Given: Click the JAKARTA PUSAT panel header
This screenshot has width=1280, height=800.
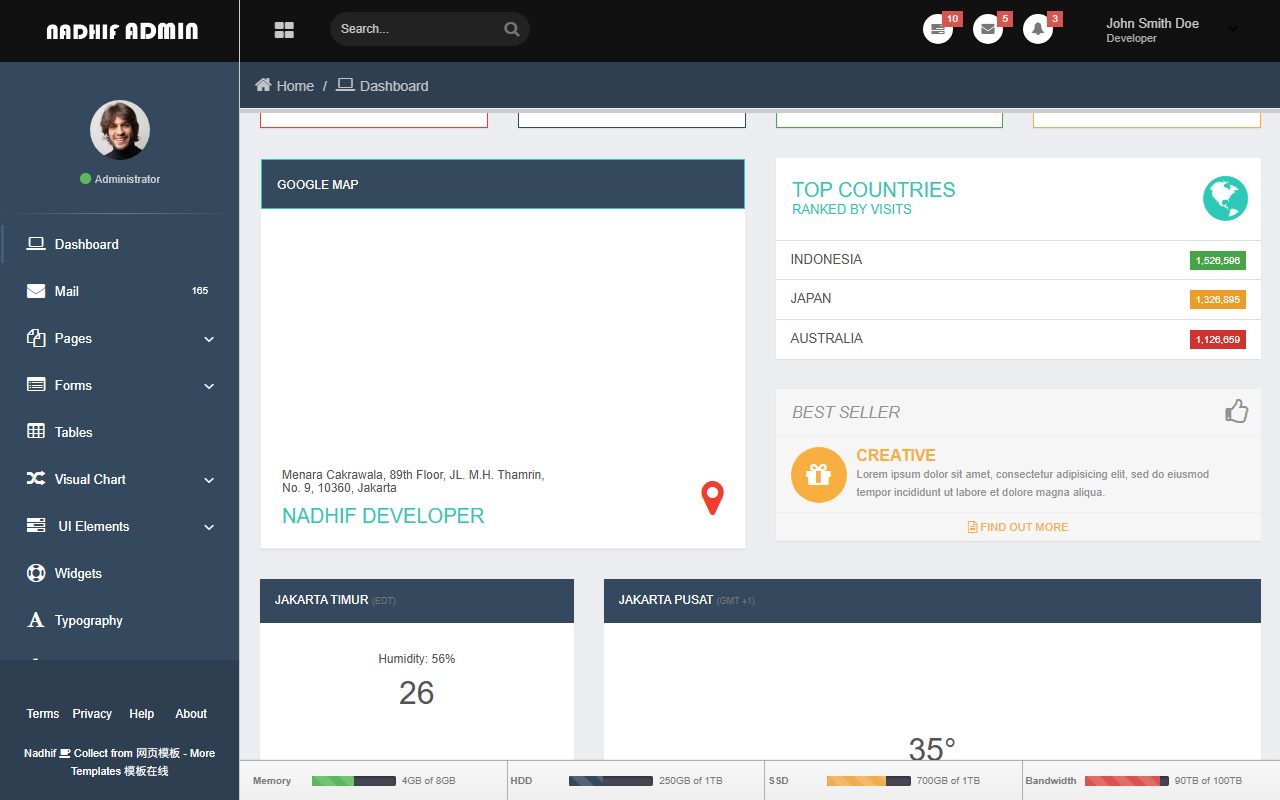Looking at the screenshot, I should (x=932, y=600).
